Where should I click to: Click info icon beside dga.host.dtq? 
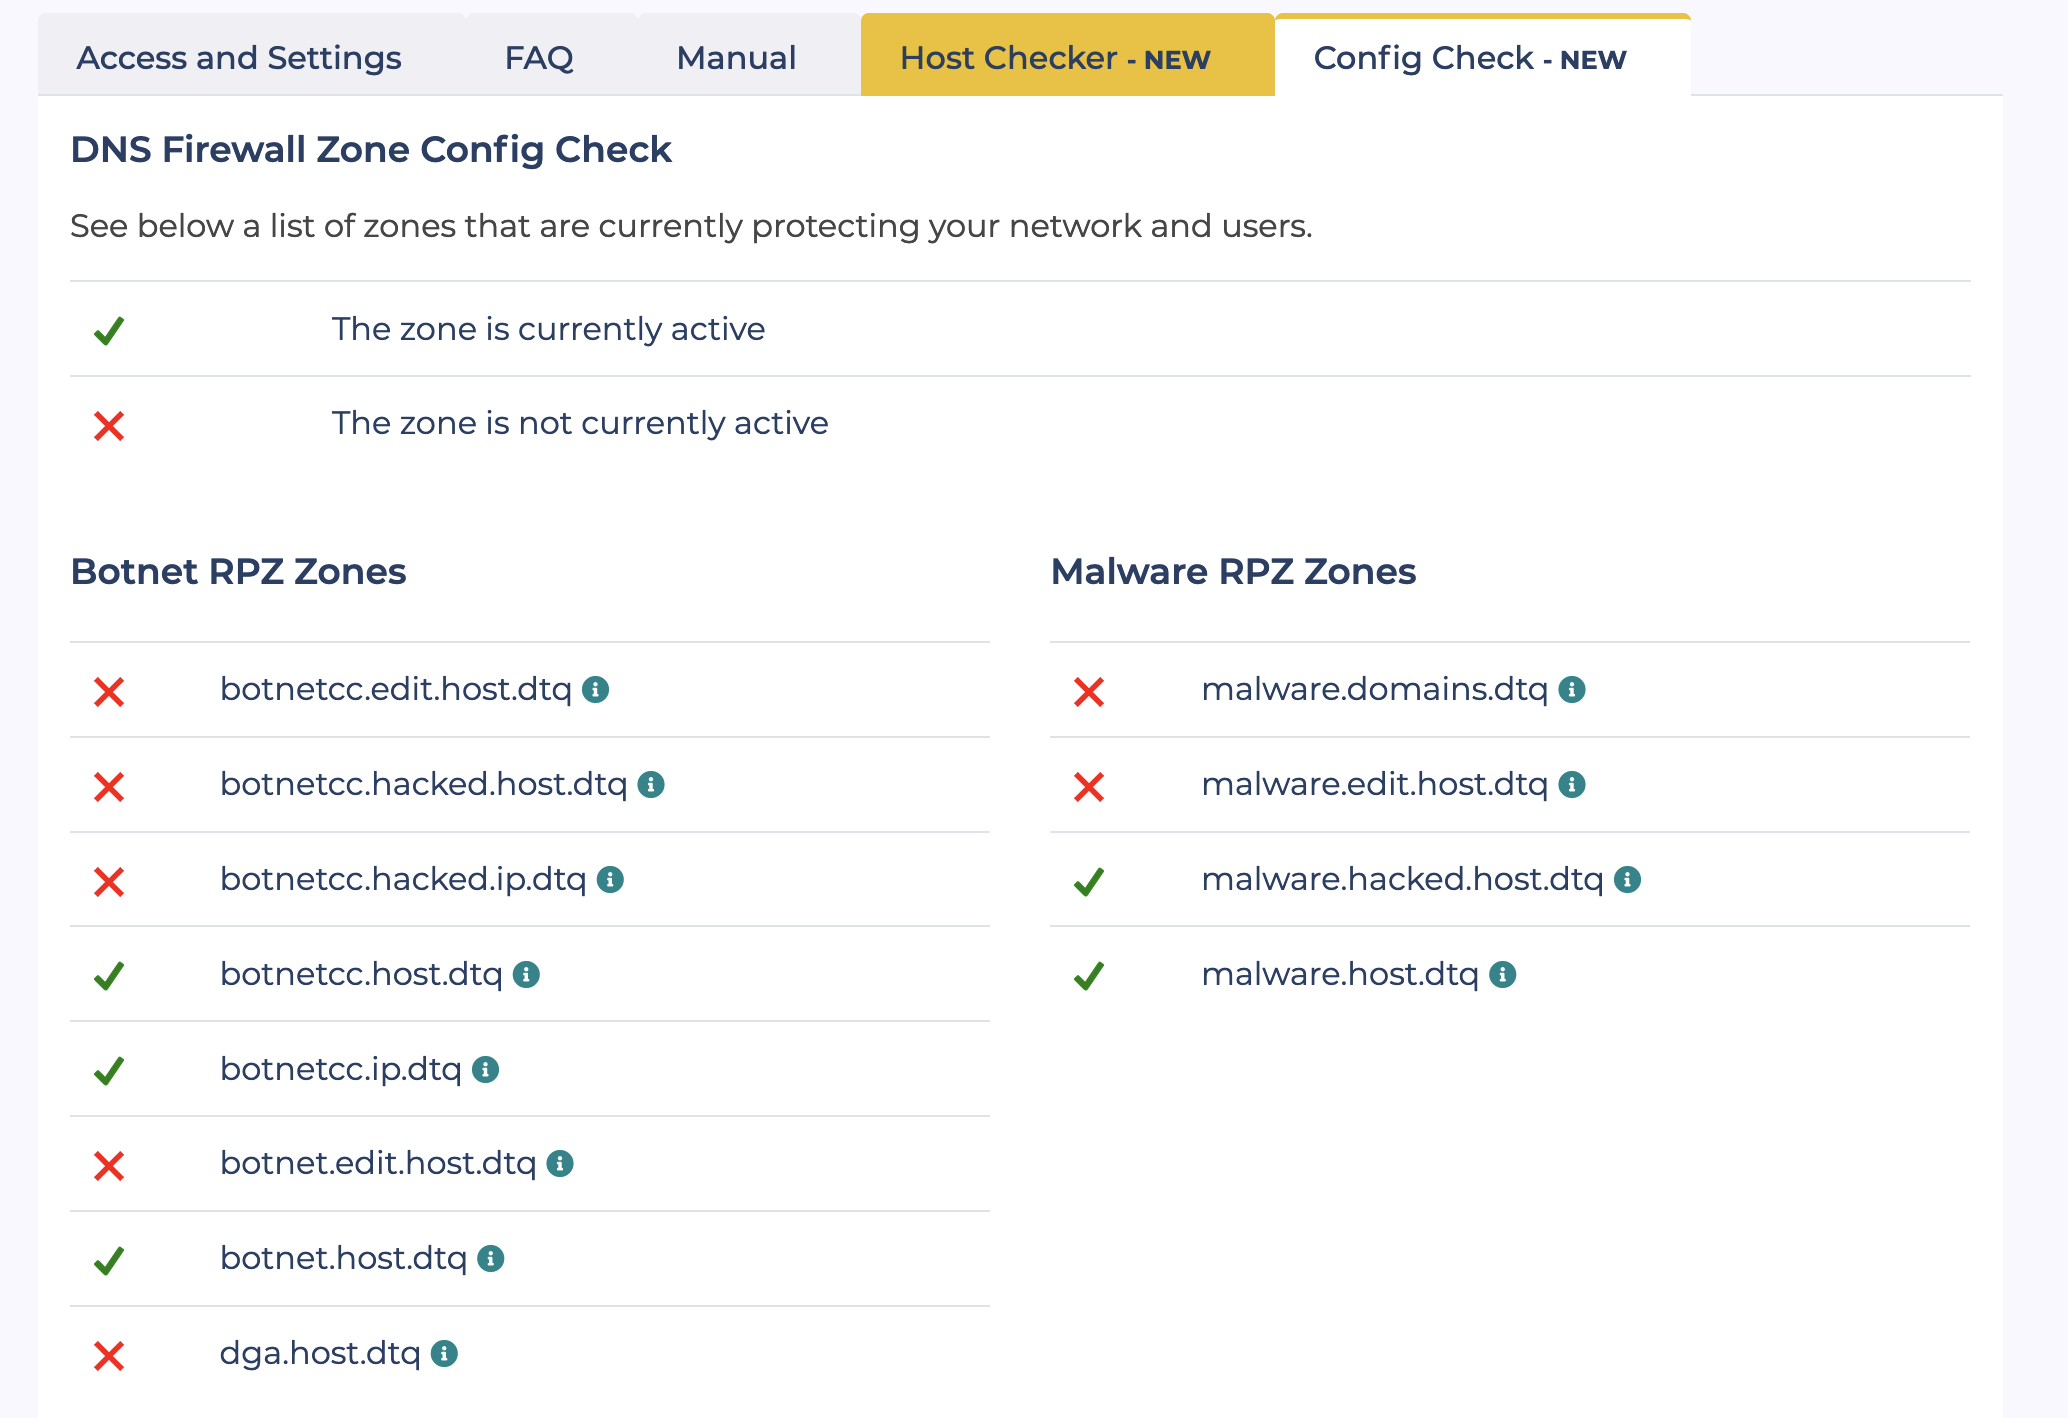tap(444, 1354)
